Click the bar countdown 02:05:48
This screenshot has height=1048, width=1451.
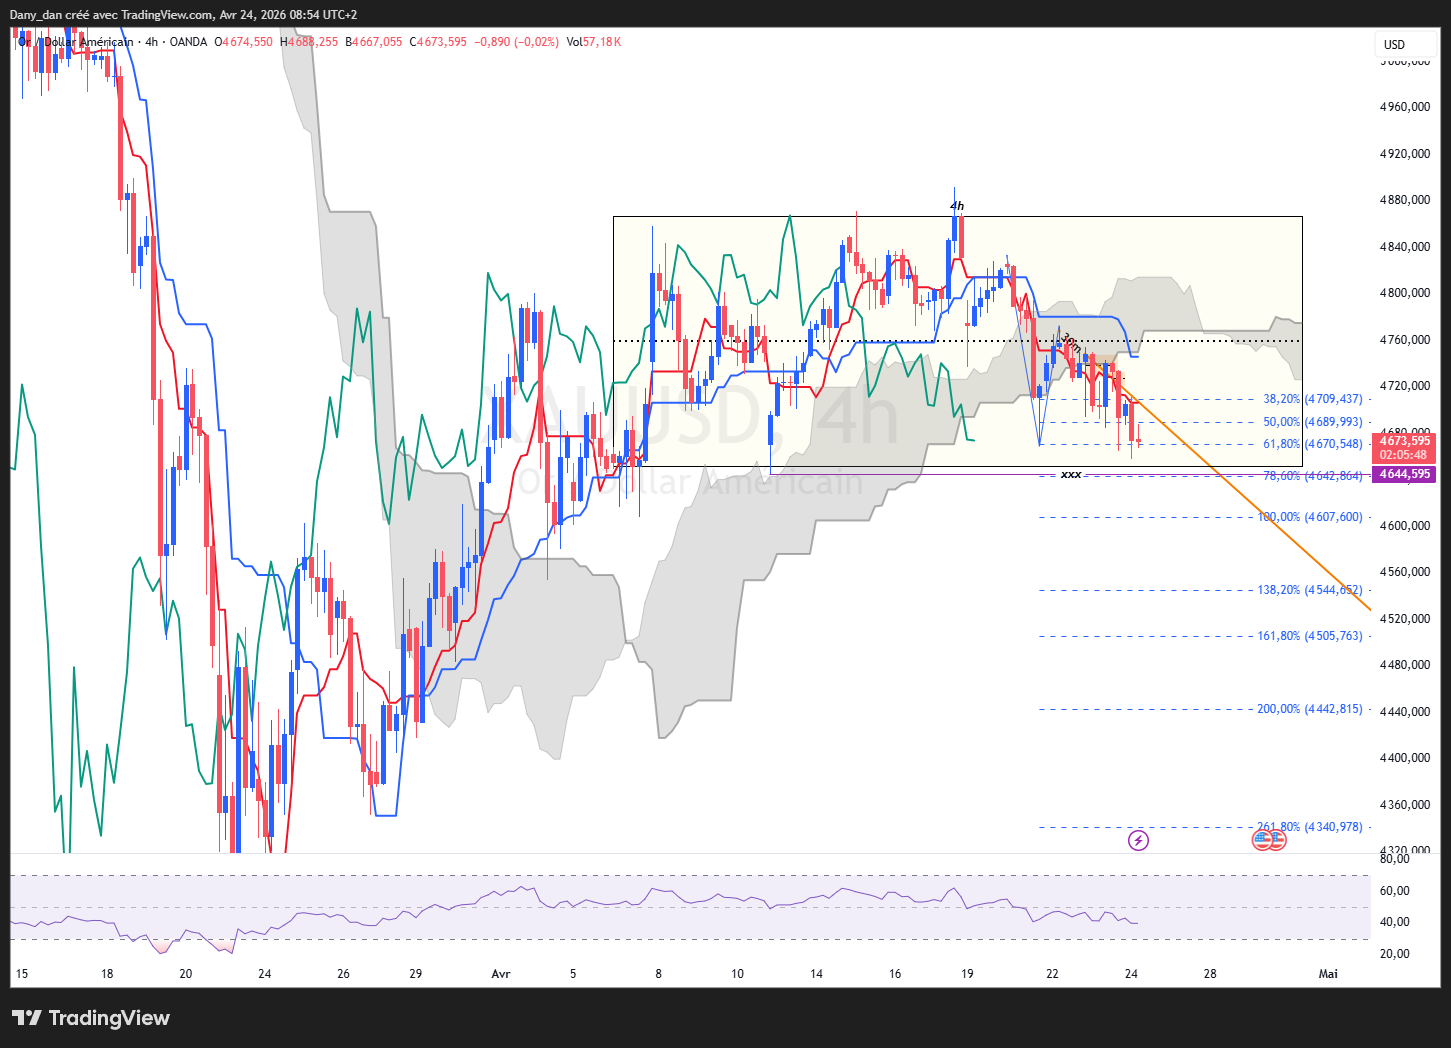(1405, 455)
